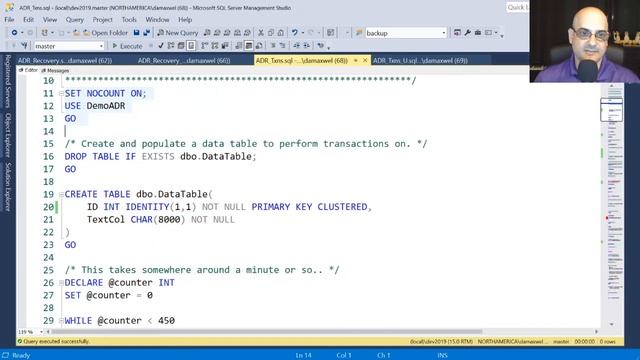Click the Cut icon in toolbar
The height and width of the screenshot is (360, 640).
pyautogui.click(x=260, y=33)
